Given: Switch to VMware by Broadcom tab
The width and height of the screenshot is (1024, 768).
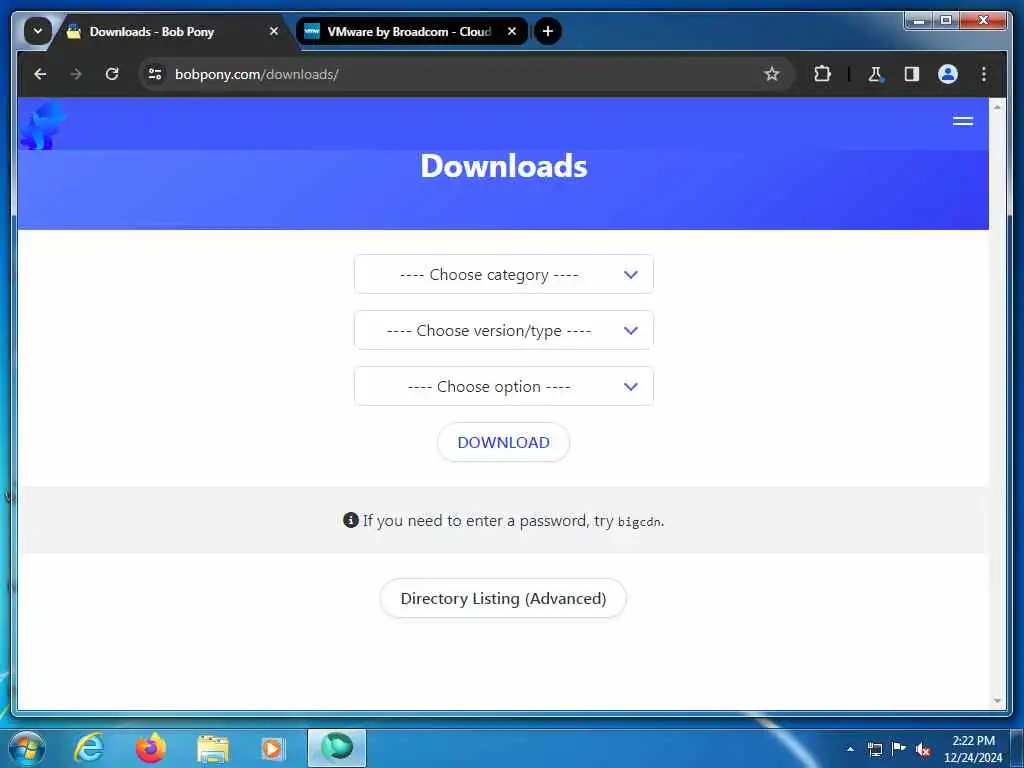Looking at the screenshot, I should coord(412,31).
